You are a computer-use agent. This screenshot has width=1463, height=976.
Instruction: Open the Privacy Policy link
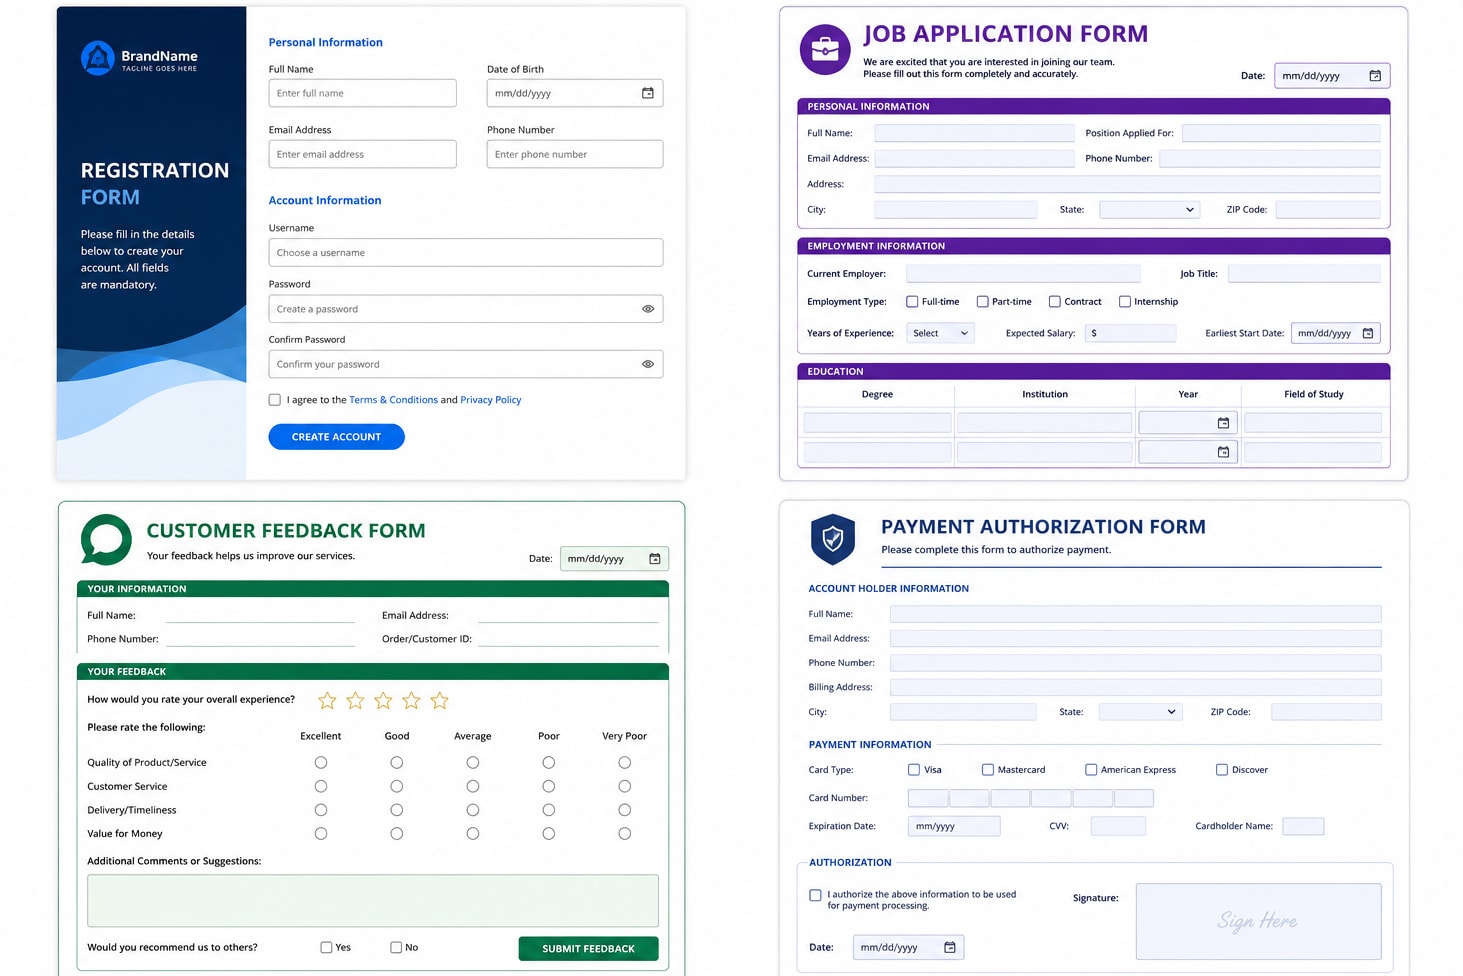pyautogui.click(x=490, y=400)
